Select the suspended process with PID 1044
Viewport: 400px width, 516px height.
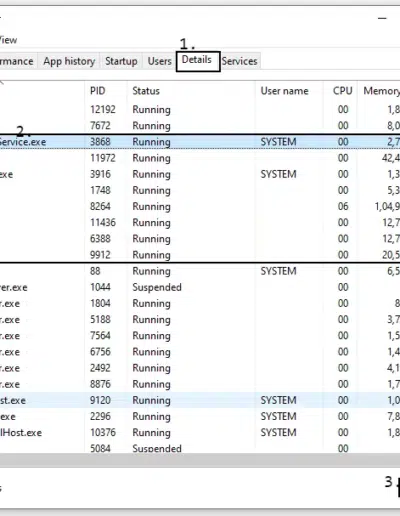200,287
